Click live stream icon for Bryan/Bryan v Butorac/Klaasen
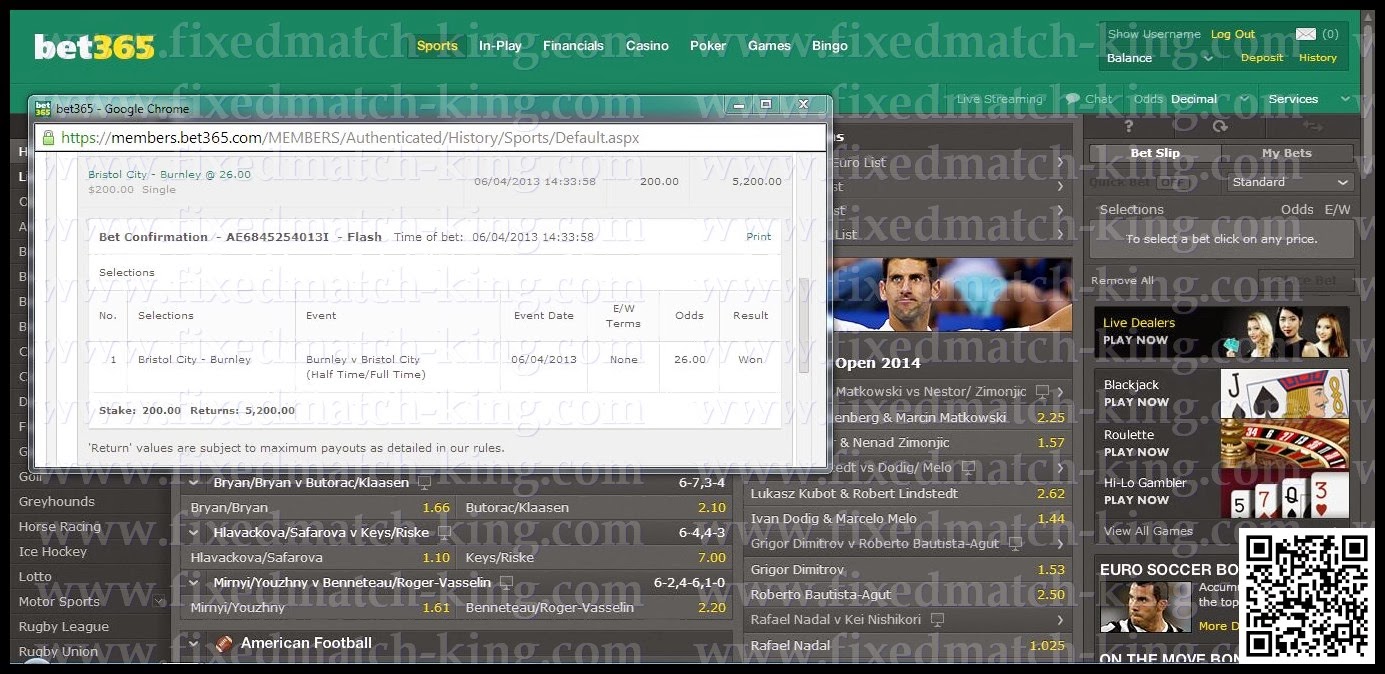This screenshot has height=674, width=1385. (x=424, y=483)
